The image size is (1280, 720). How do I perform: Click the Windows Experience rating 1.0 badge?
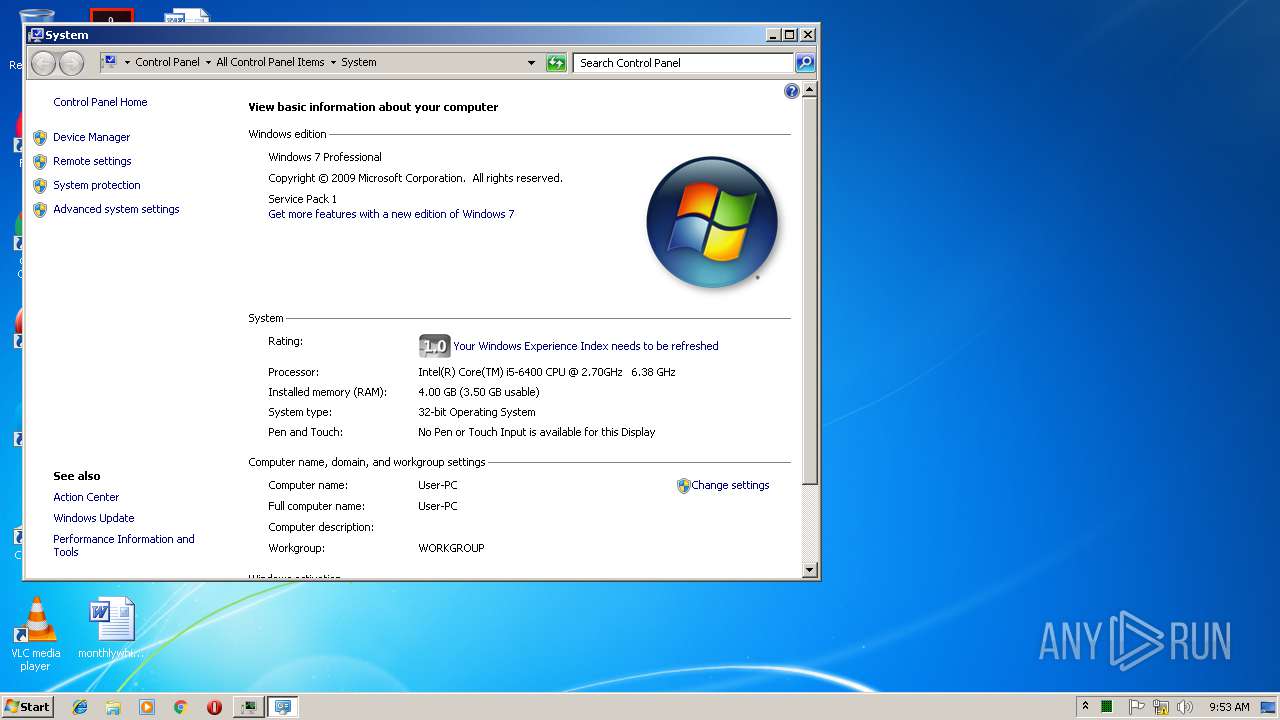434,346
